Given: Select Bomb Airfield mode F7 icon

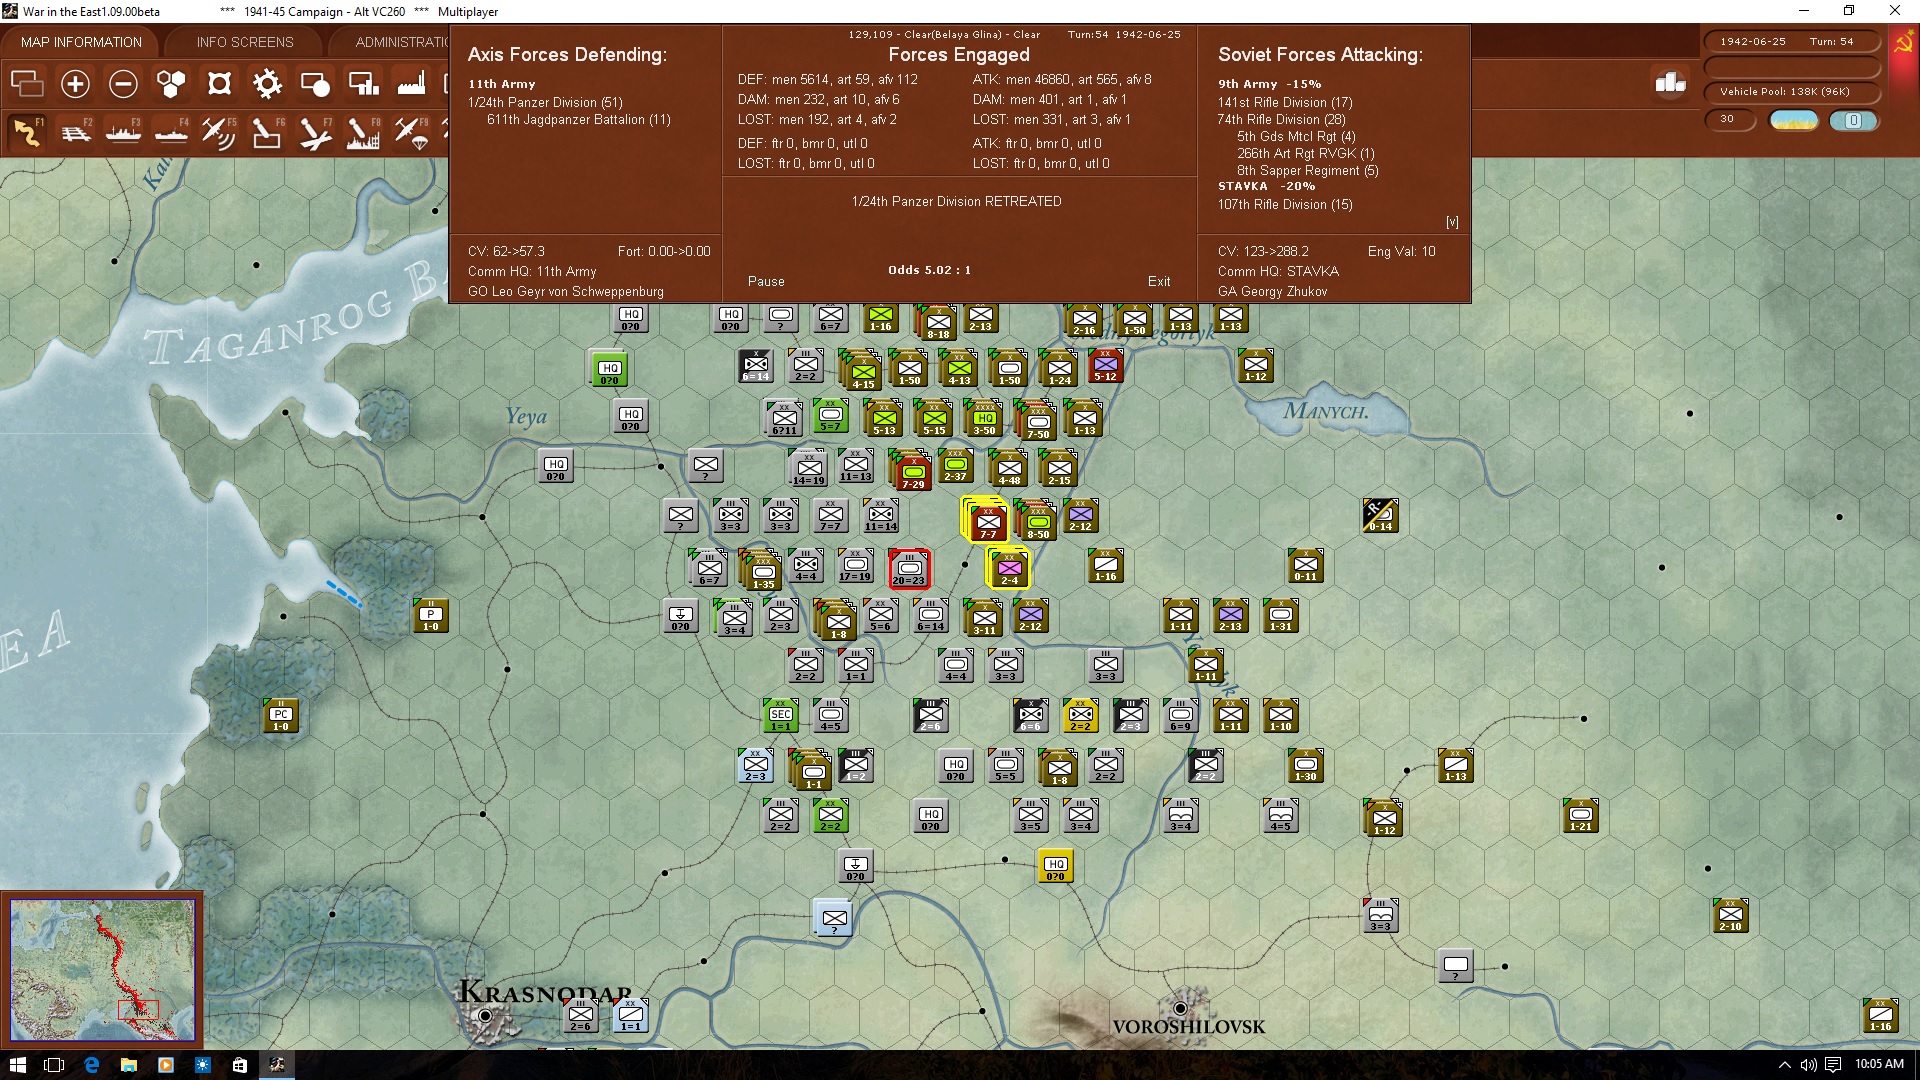Looking at the screenshot, I should pos(315,133).
